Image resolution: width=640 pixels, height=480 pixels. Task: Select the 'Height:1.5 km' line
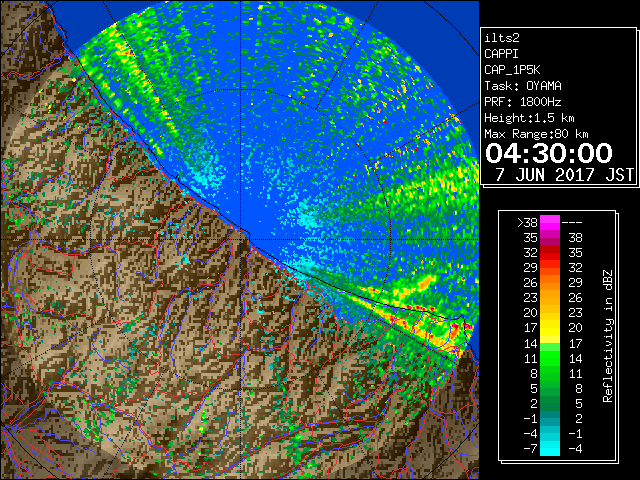529,118
